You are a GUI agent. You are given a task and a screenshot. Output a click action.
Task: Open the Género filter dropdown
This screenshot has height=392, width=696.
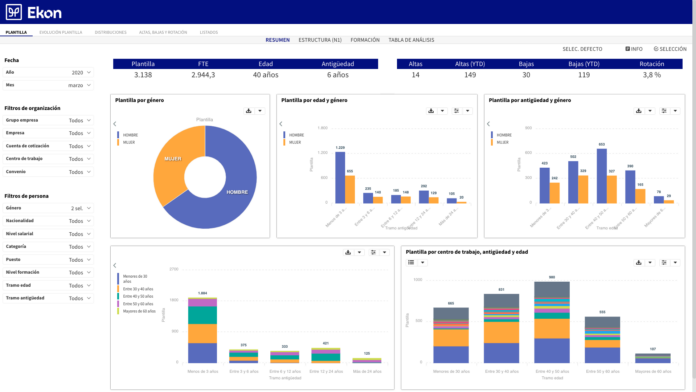pos(48,208)
